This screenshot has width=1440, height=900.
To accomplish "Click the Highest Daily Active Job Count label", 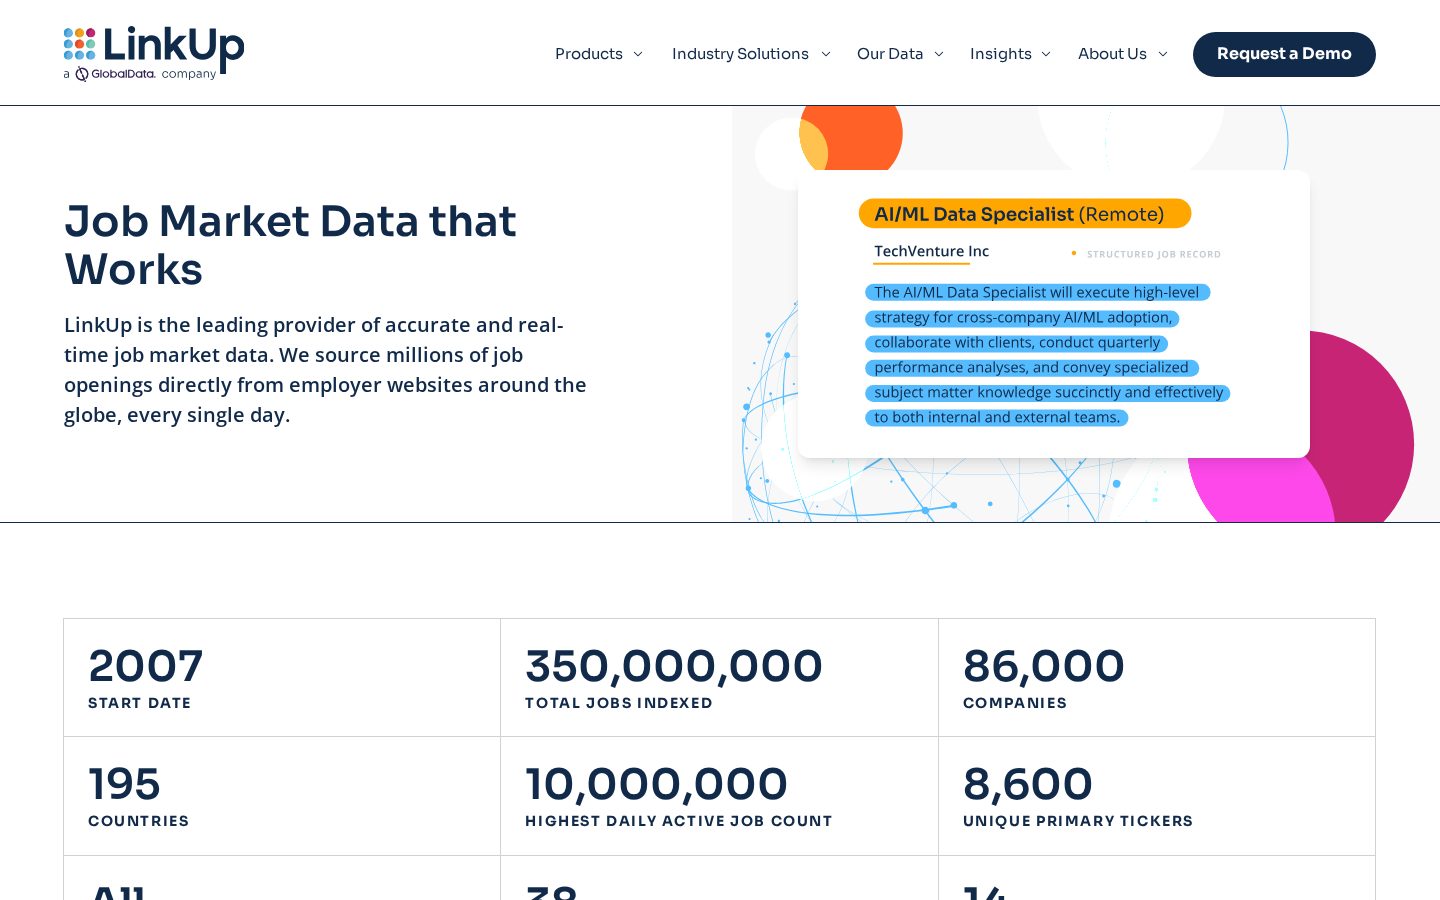I will (x=679, y=821).
